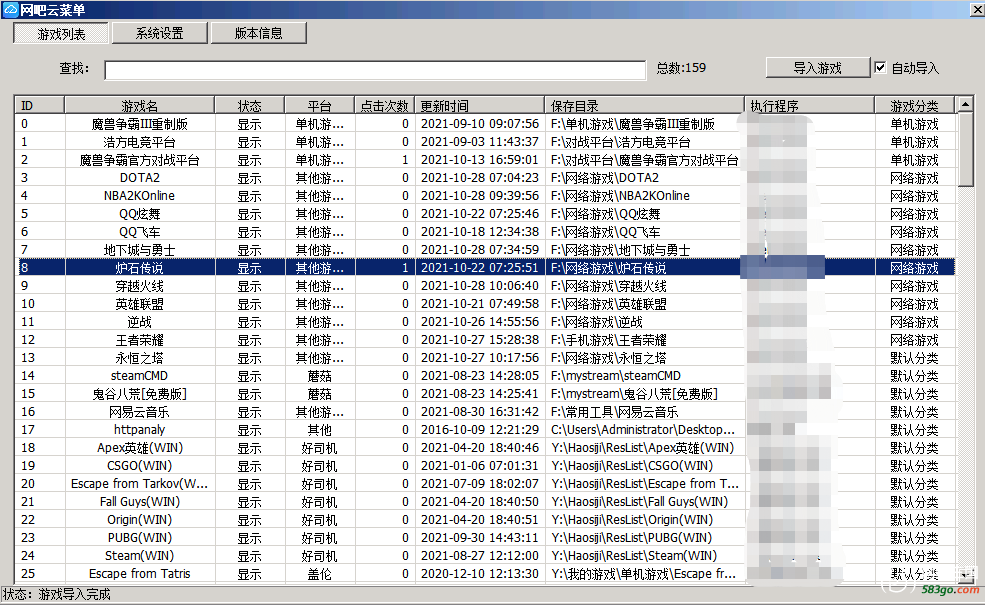Sort by the ID column header
This screenshot has width=985, height=605.
[40, 106]
